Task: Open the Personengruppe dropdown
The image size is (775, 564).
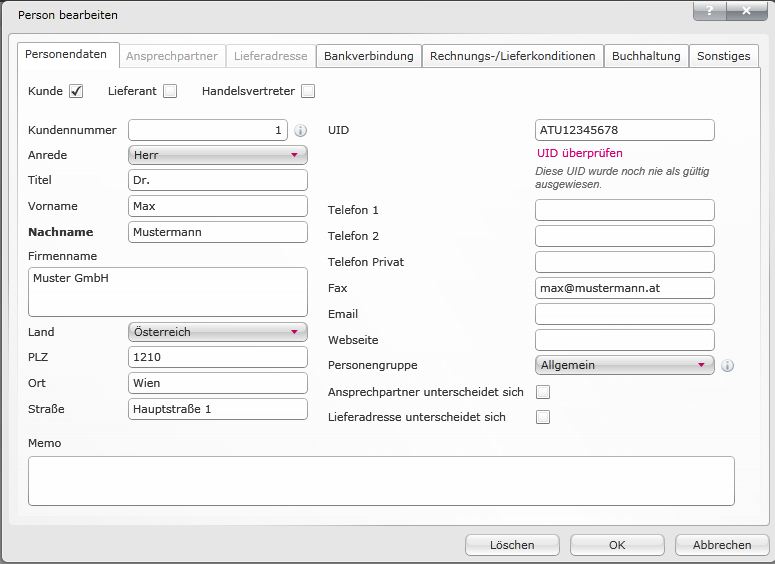Action: pos(624,365)
